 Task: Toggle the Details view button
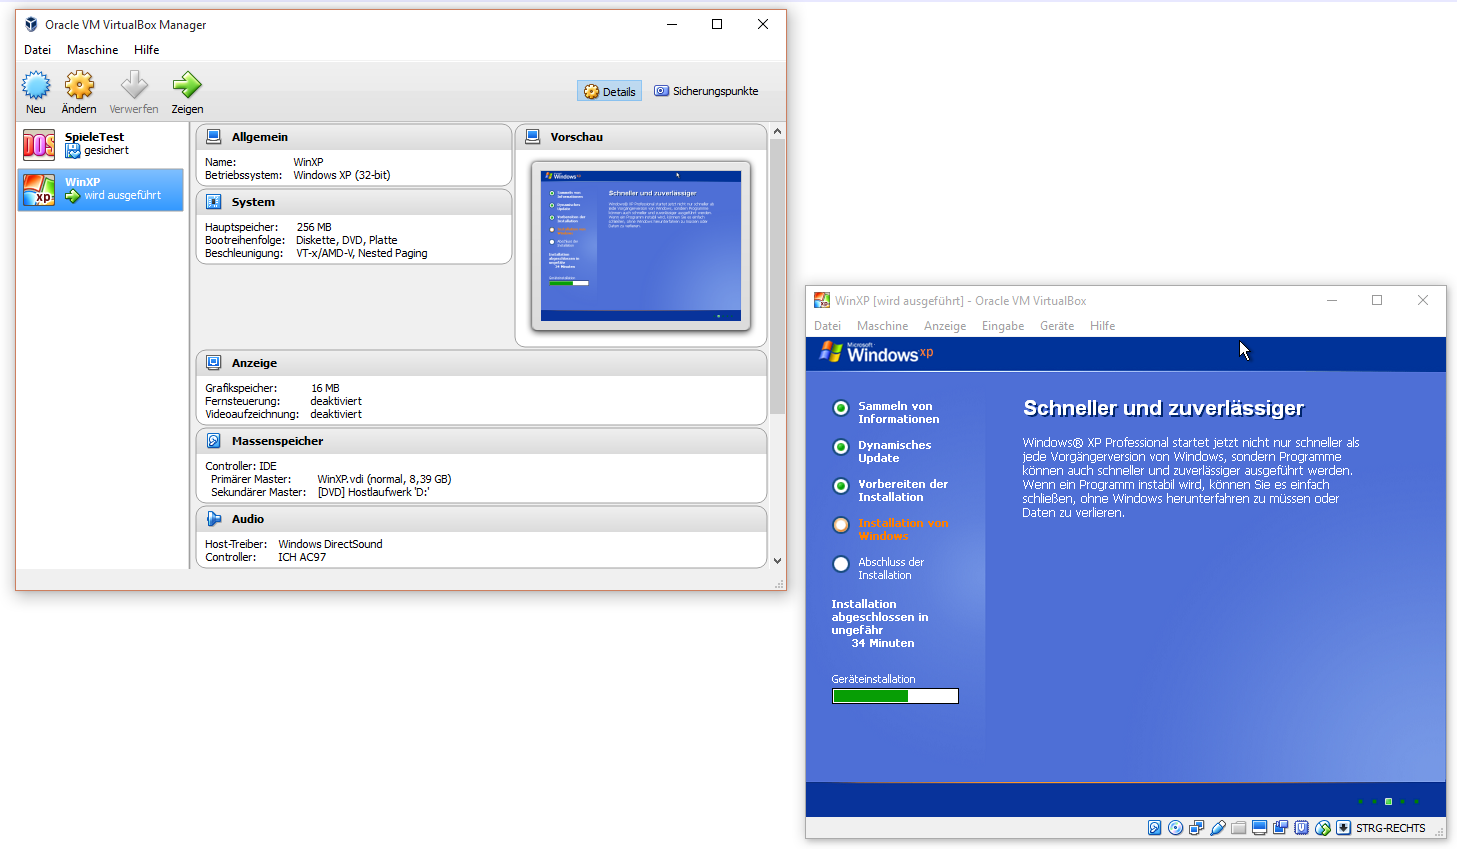pos(609,91)
